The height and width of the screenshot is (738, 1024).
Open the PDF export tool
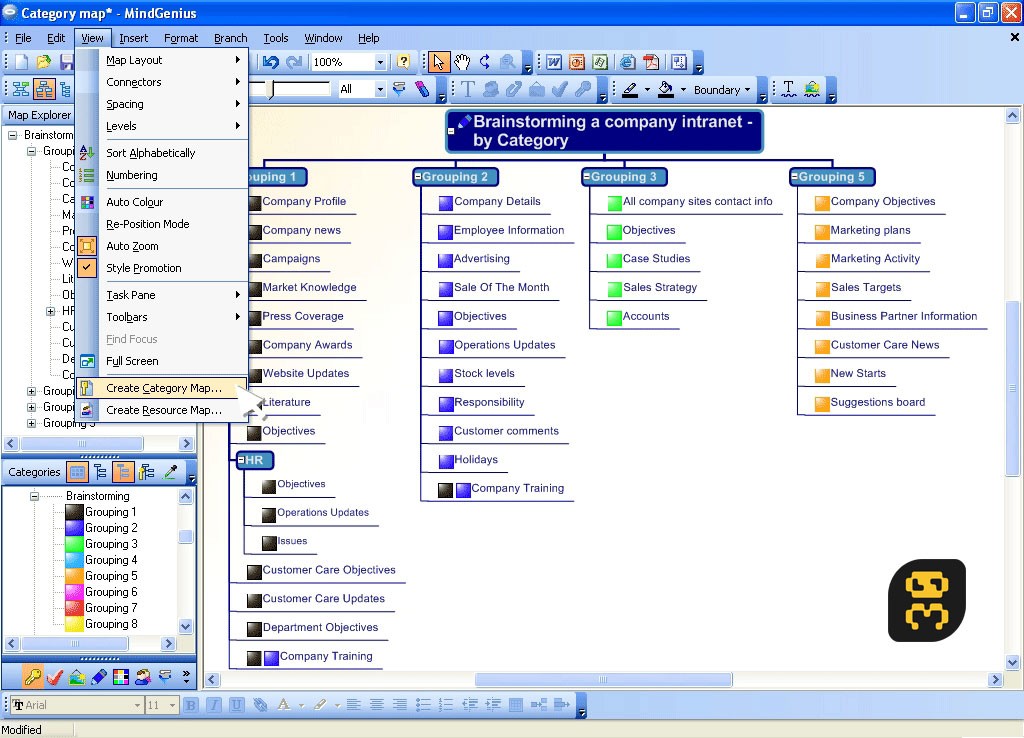(650, 62)
